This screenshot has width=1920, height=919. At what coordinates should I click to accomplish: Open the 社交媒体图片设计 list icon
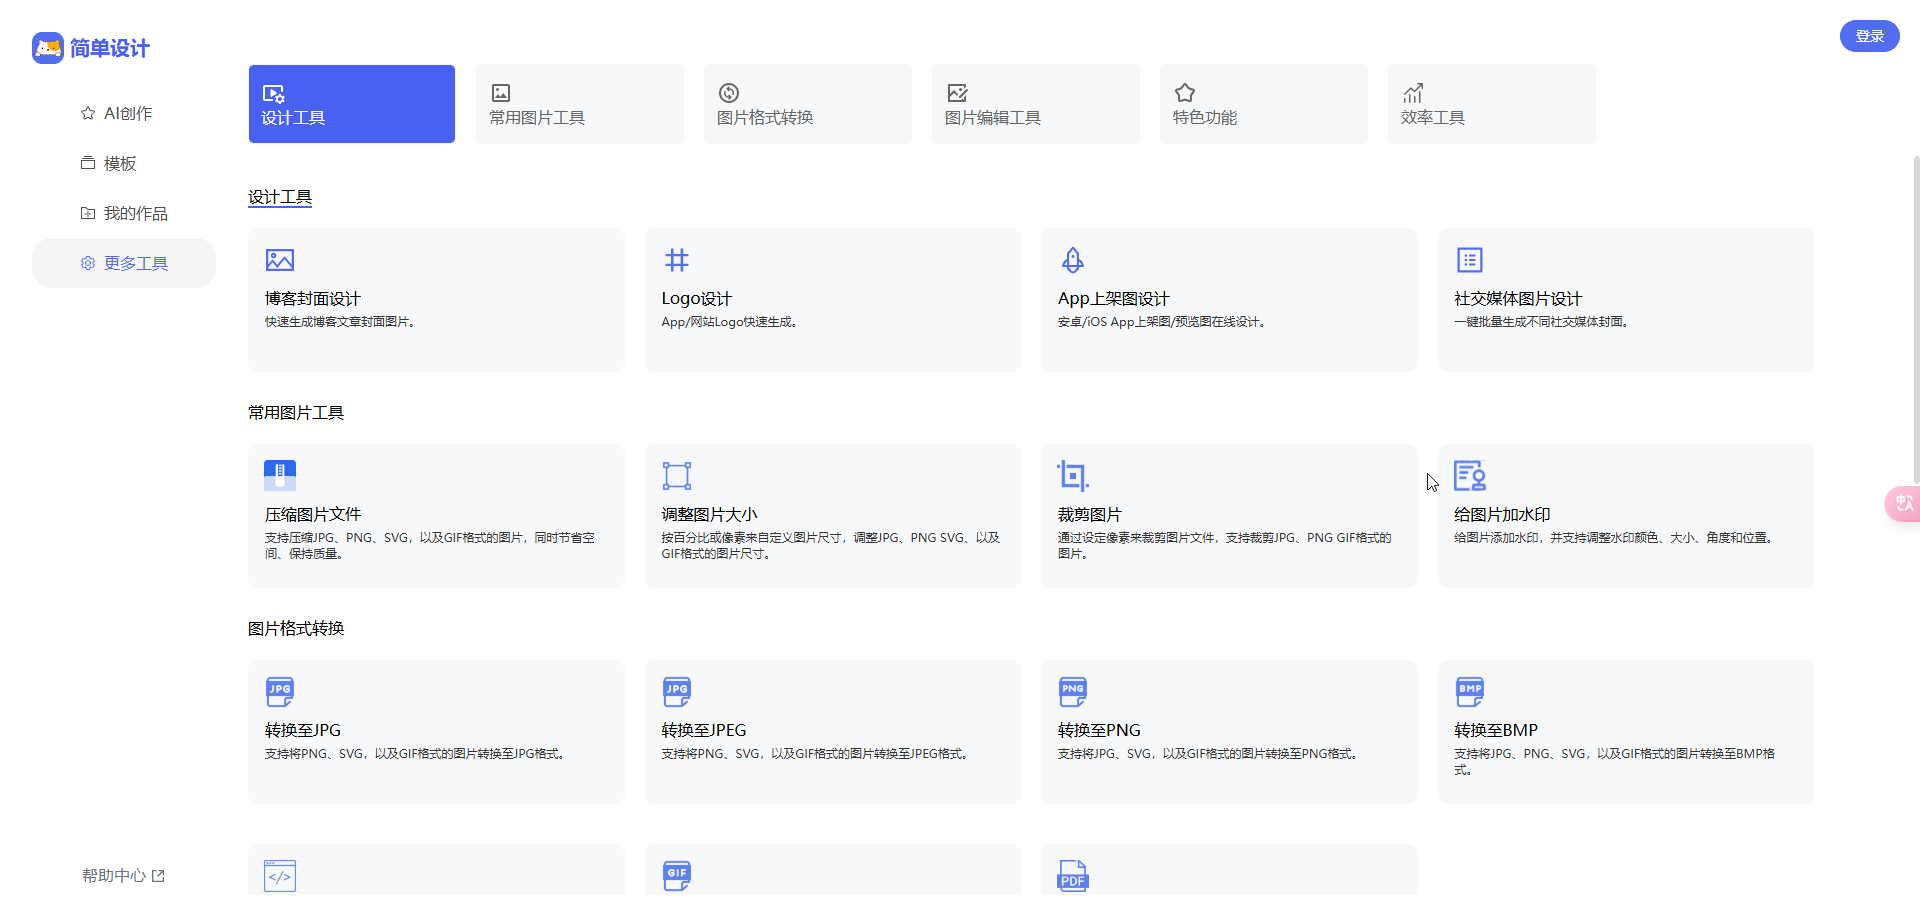(x=1470, y=260)
